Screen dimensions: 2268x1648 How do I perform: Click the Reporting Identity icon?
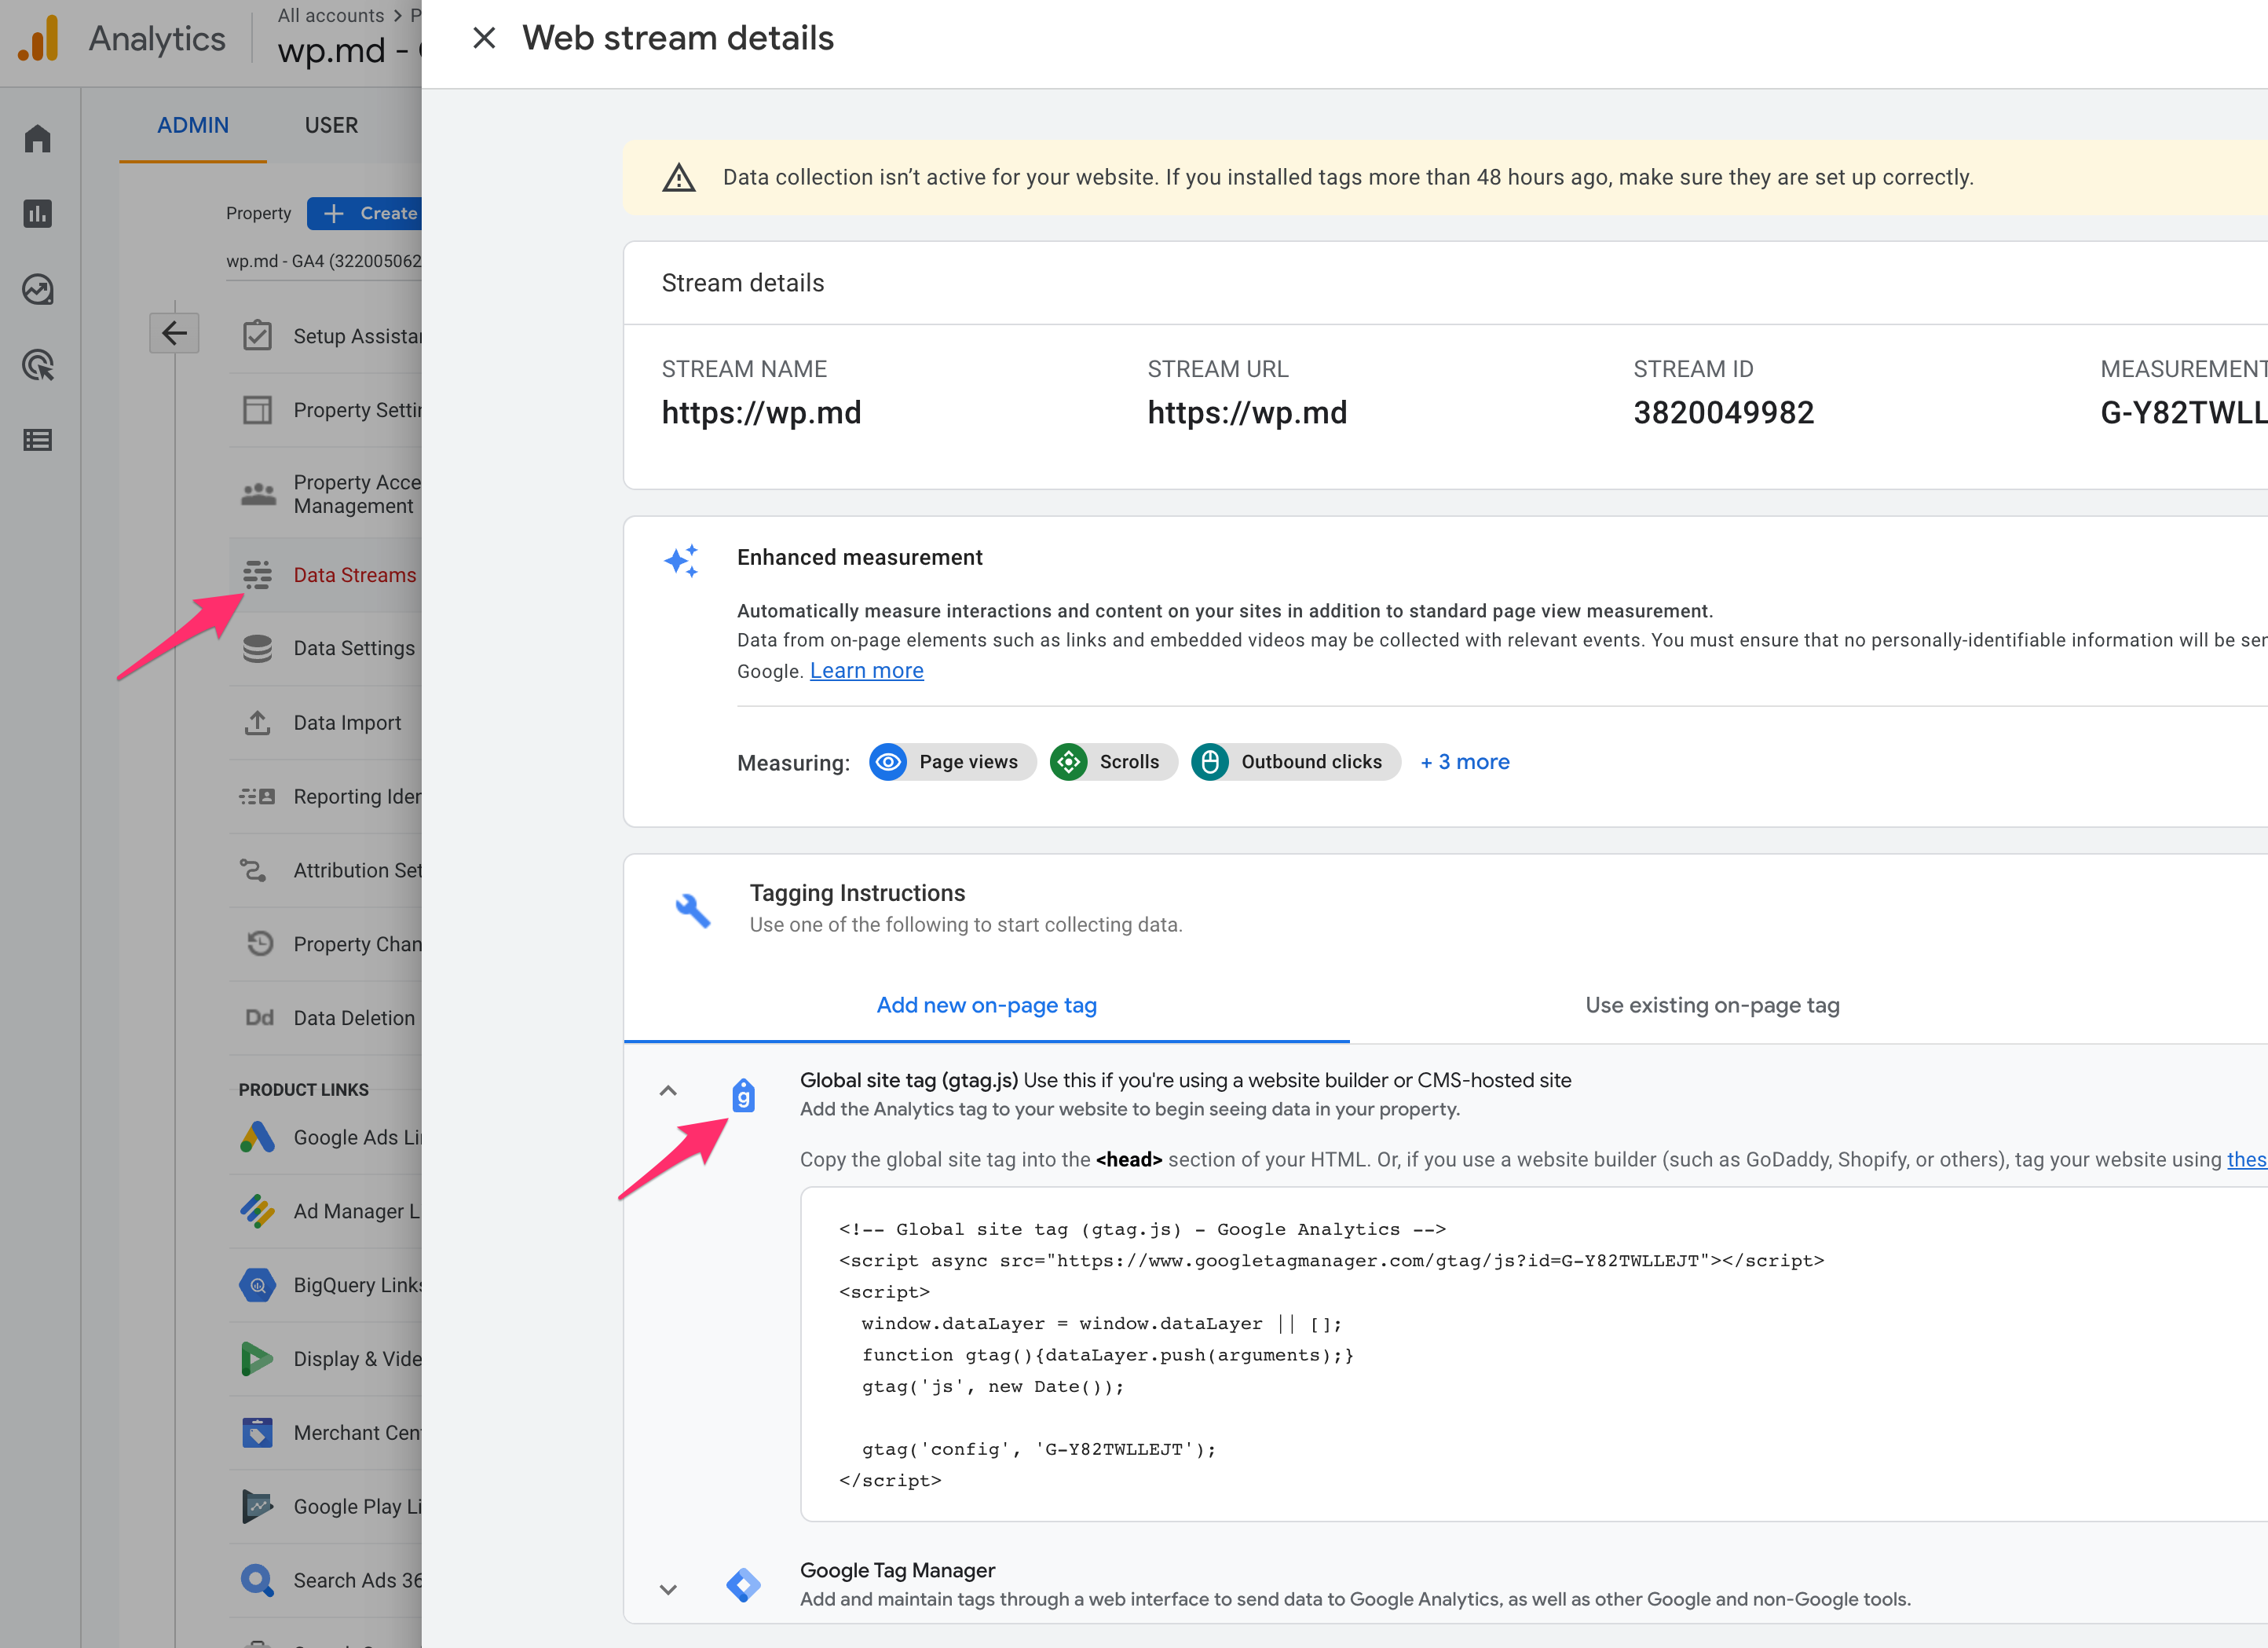[x=257, y=797]
